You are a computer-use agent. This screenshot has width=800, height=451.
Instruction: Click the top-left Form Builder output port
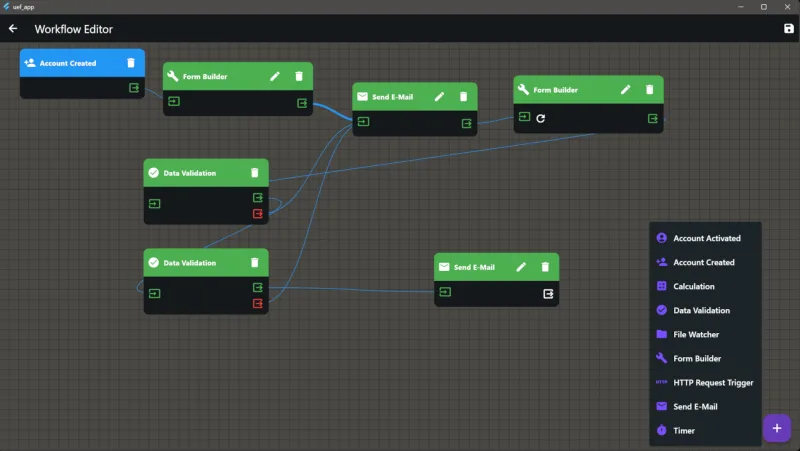[302, 103]
